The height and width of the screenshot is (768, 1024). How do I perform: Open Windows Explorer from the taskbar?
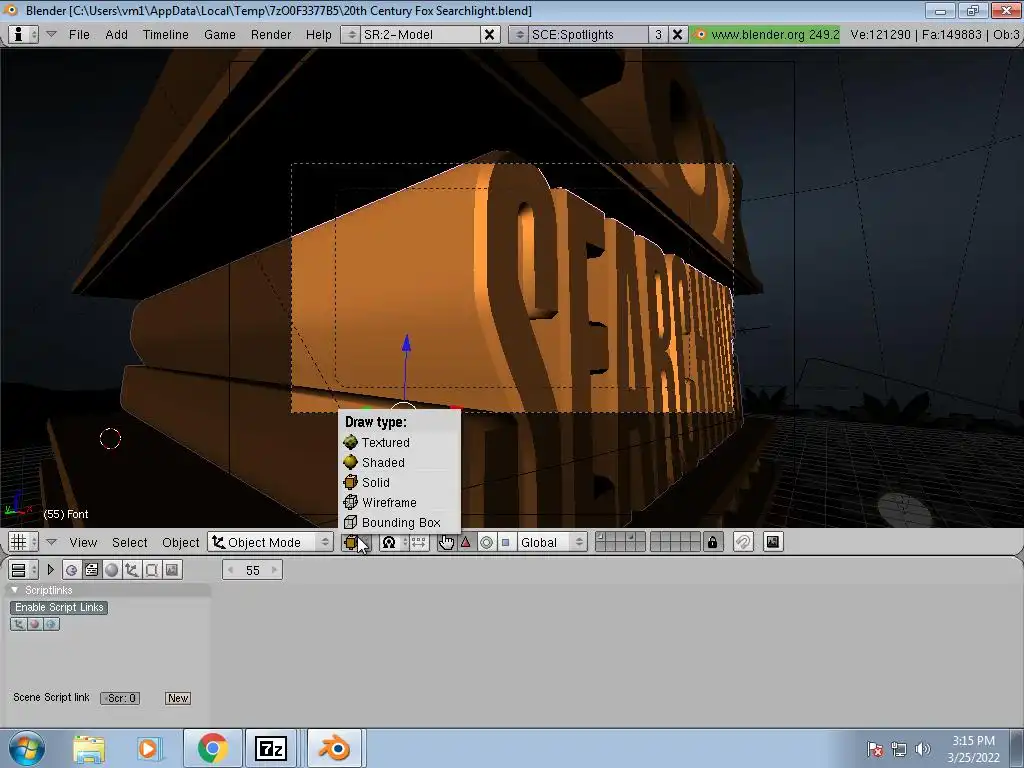89,748
